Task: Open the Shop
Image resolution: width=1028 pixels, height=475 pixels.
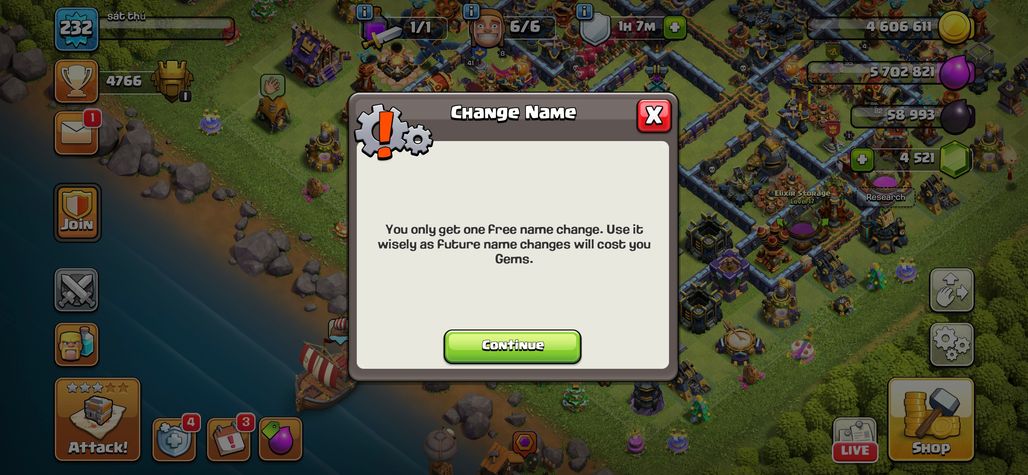Action: tap(930, 419)
